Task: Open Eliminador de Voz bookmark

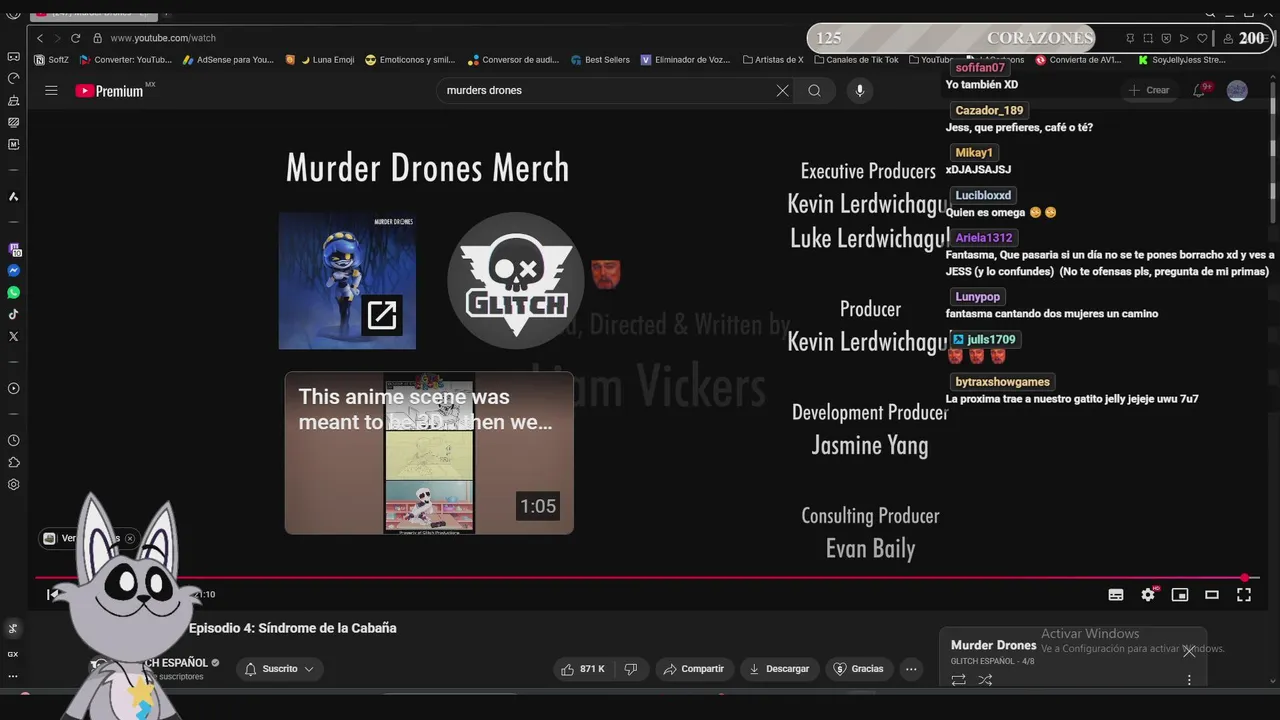Action: click(686, 60)
